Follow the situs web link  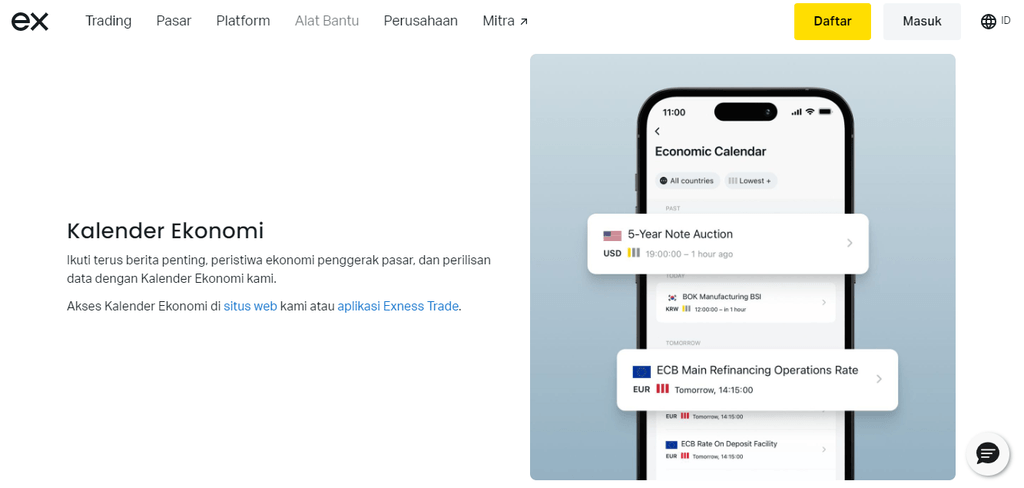coord(250,306)
